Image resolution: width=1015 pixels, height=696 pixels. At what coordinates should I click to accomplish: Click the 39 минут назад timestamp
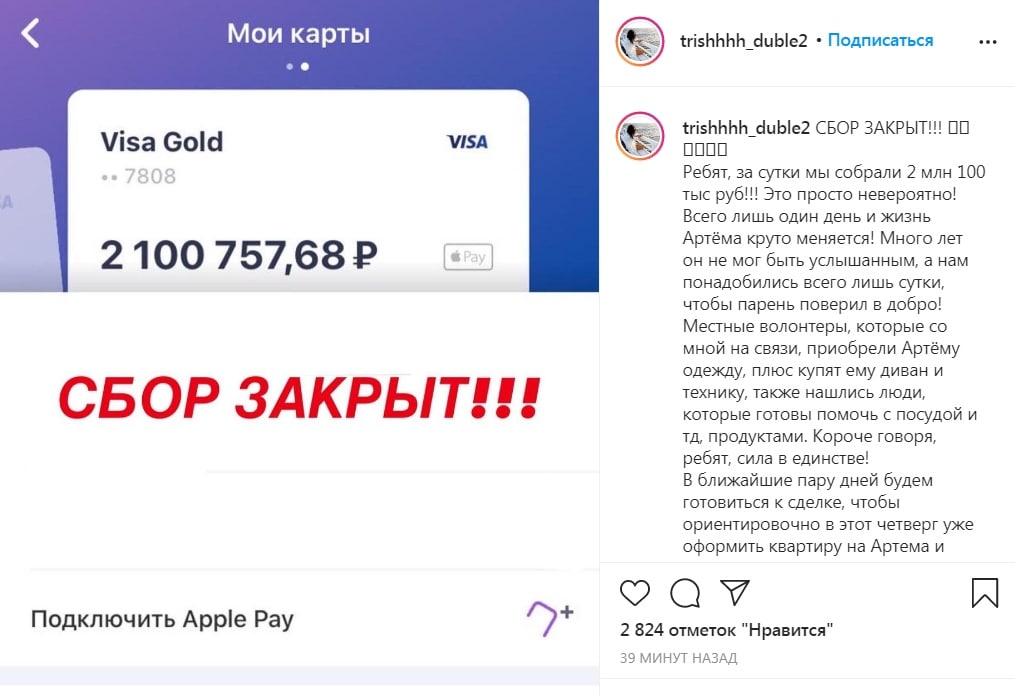(x=678, y=658)
